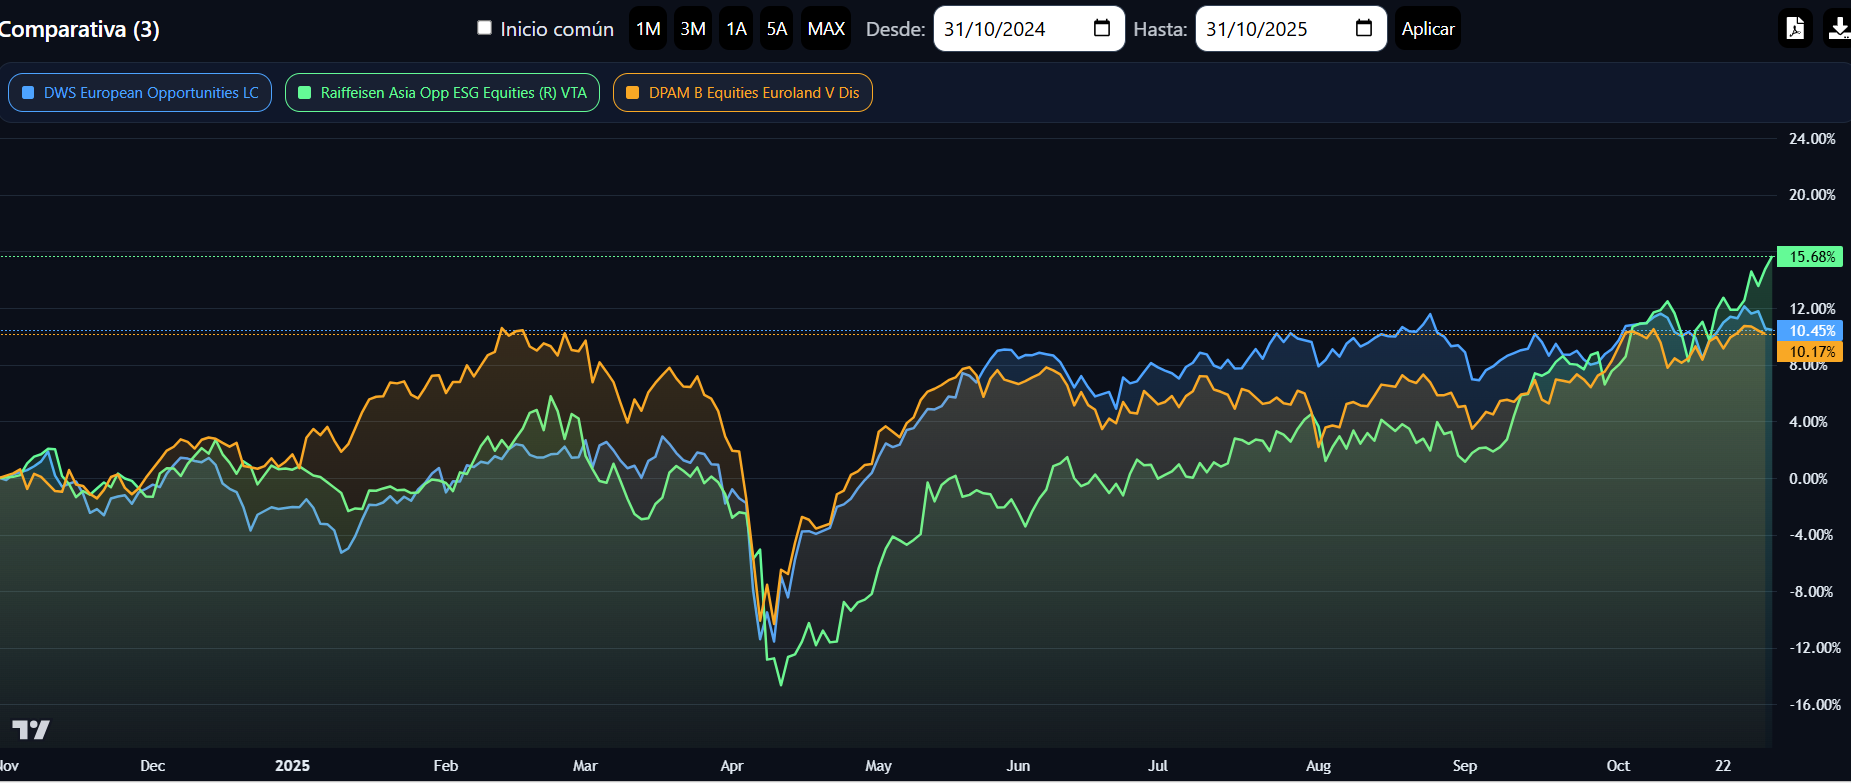Switch to the 1A time range
Image resolution: width=1851 pixels, height=783 pixels.
pos(737,29)
